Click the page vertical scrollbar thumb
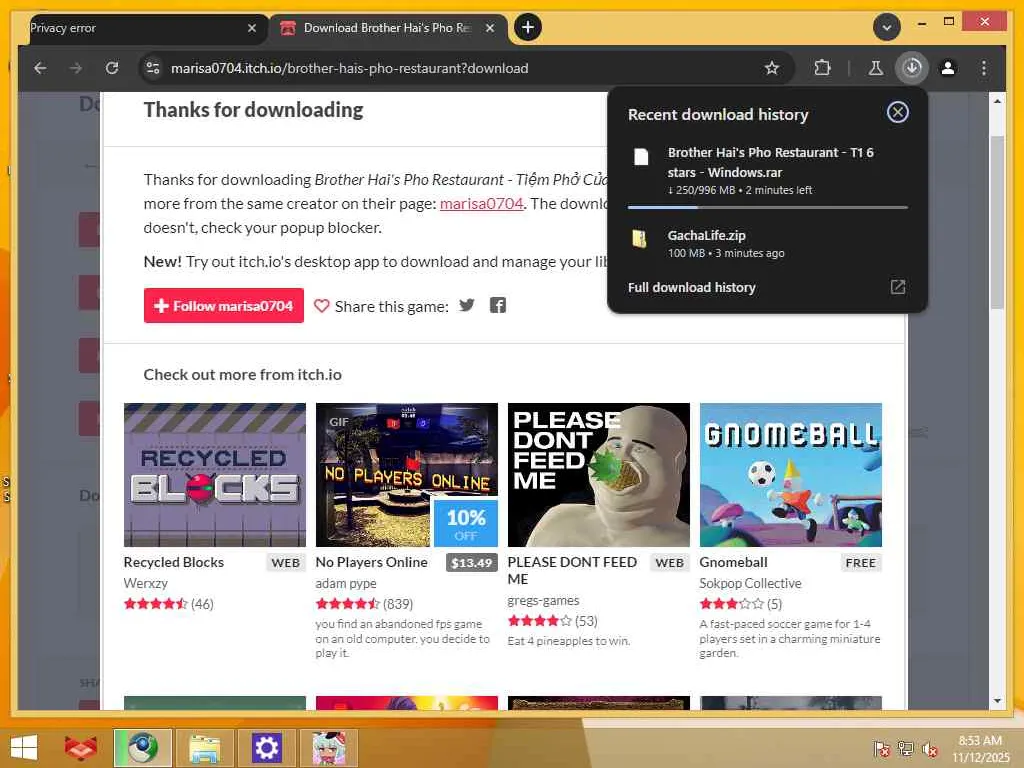Screen dimensions: 1024x768 tap(997, 222)
